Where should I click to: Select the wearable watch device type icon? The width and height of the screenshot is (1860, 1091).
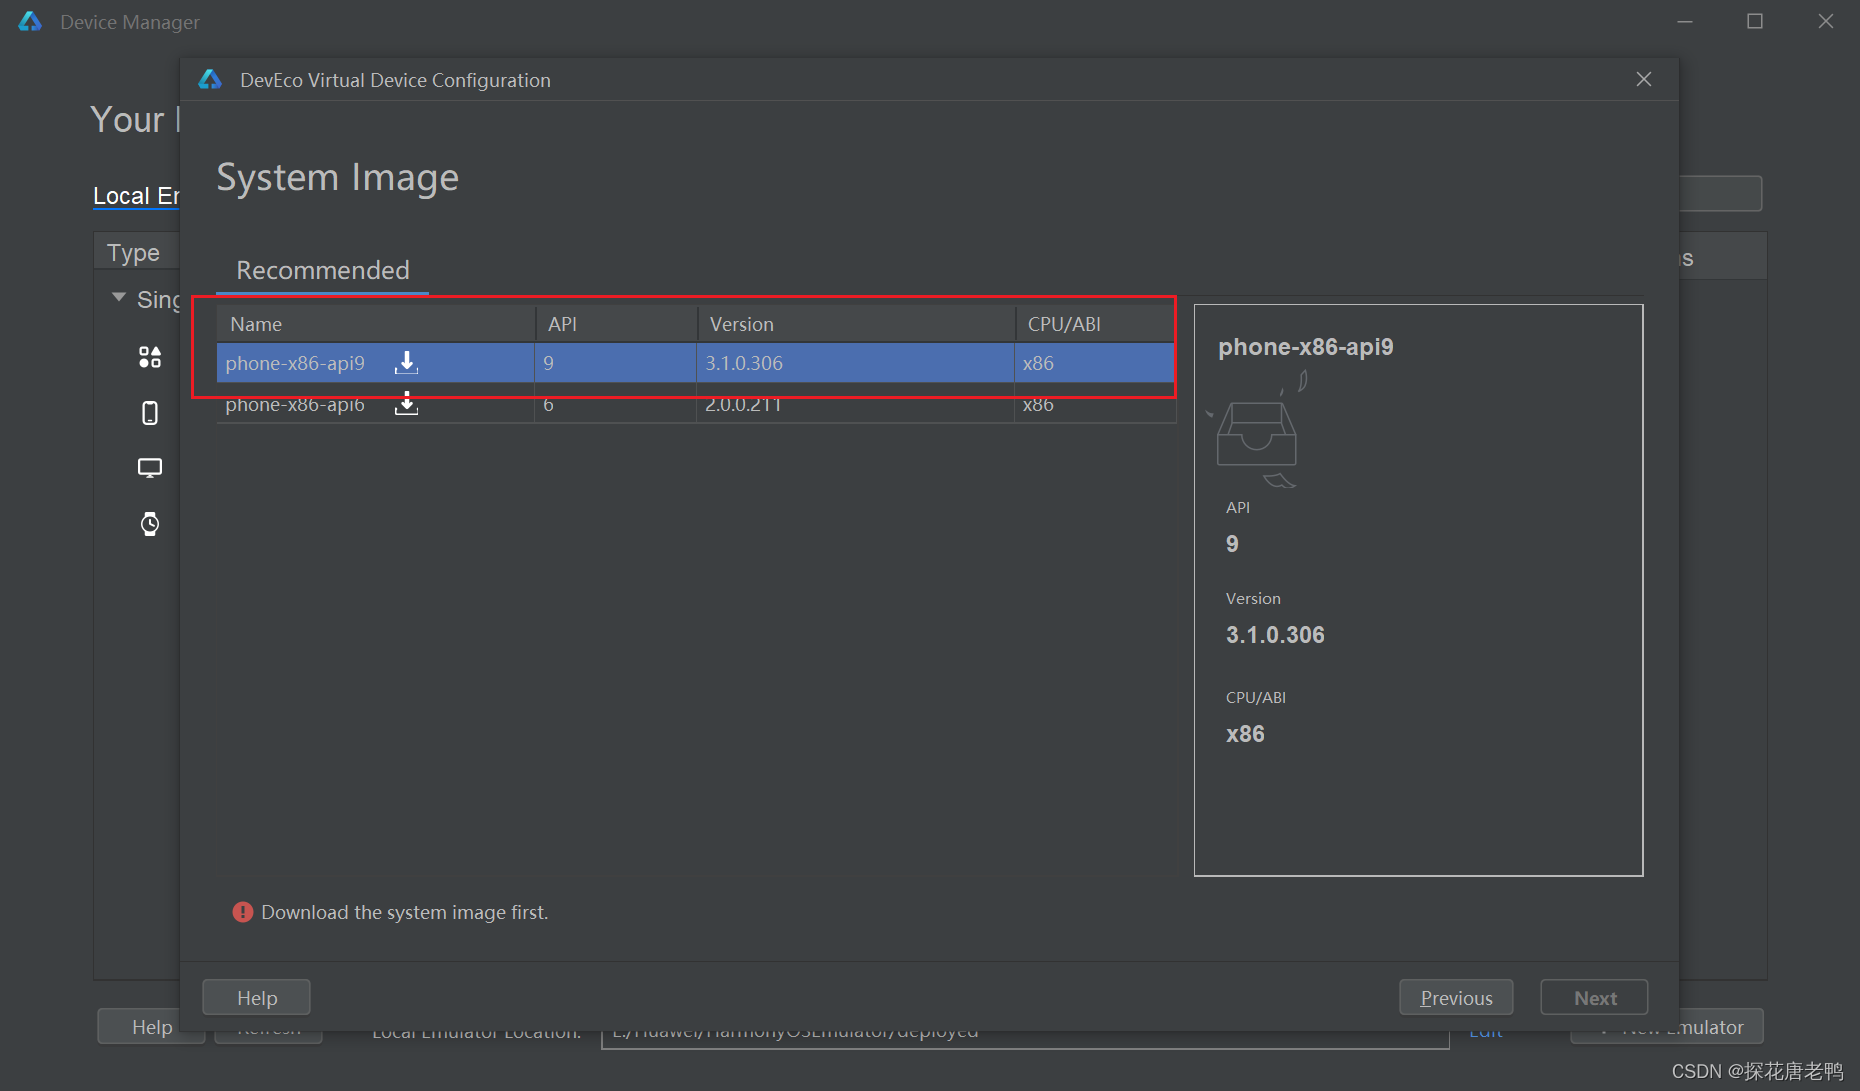(150, 523)
